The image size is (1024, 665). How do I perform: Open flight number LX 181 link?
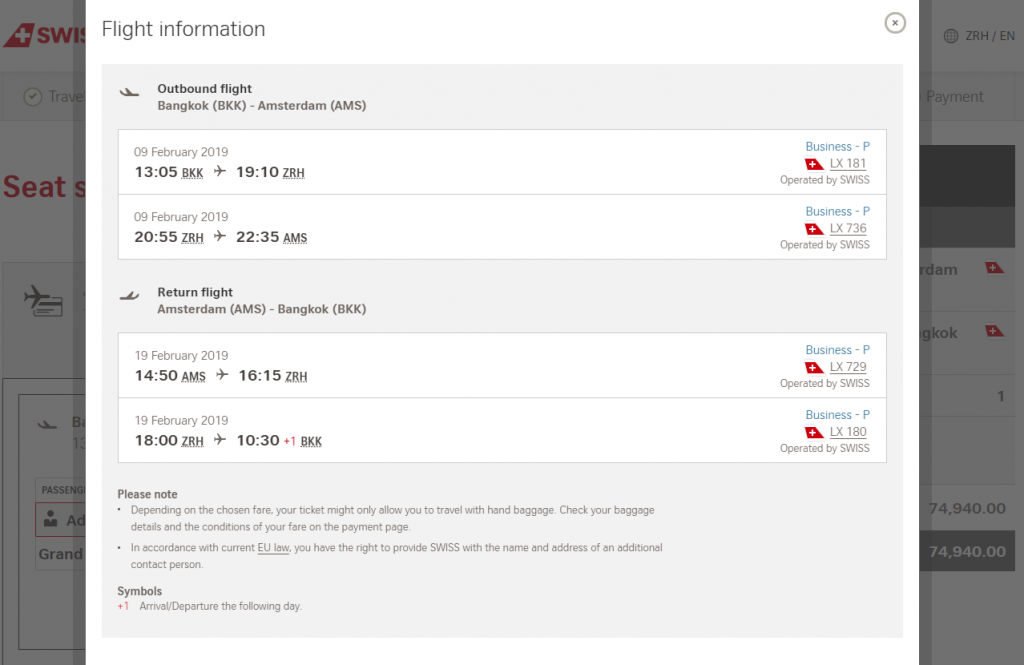(848, 163)
